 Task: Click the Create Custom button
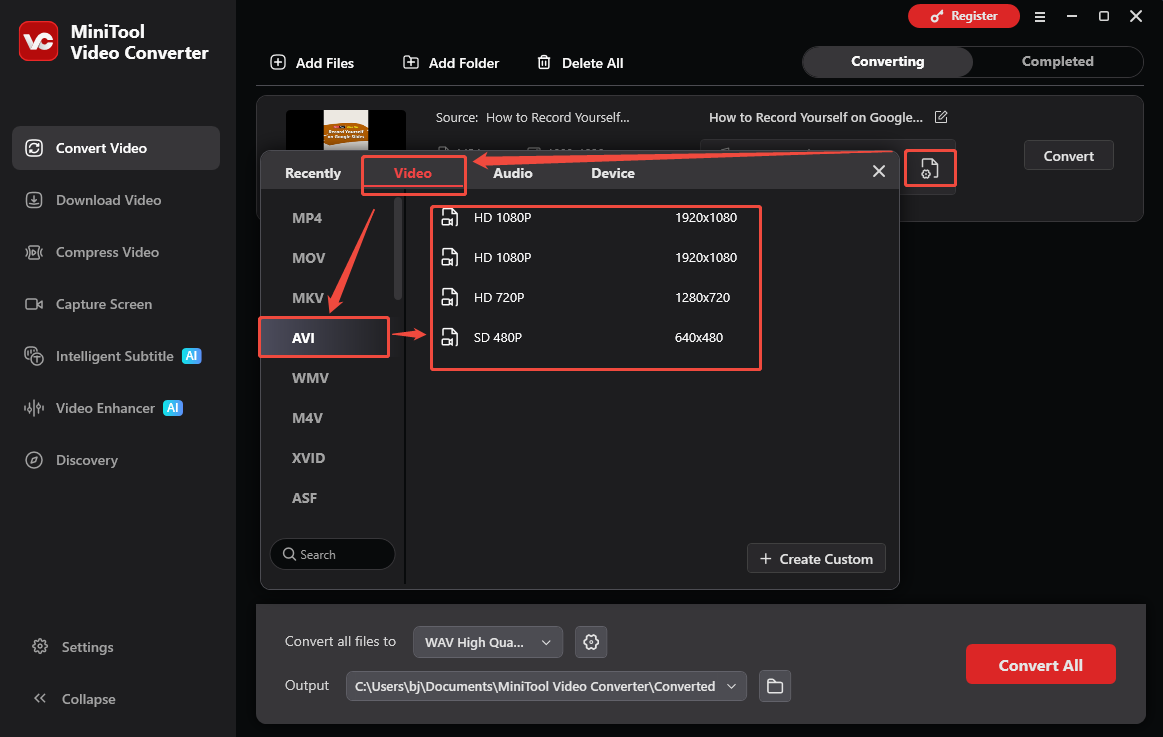[816, 558]
